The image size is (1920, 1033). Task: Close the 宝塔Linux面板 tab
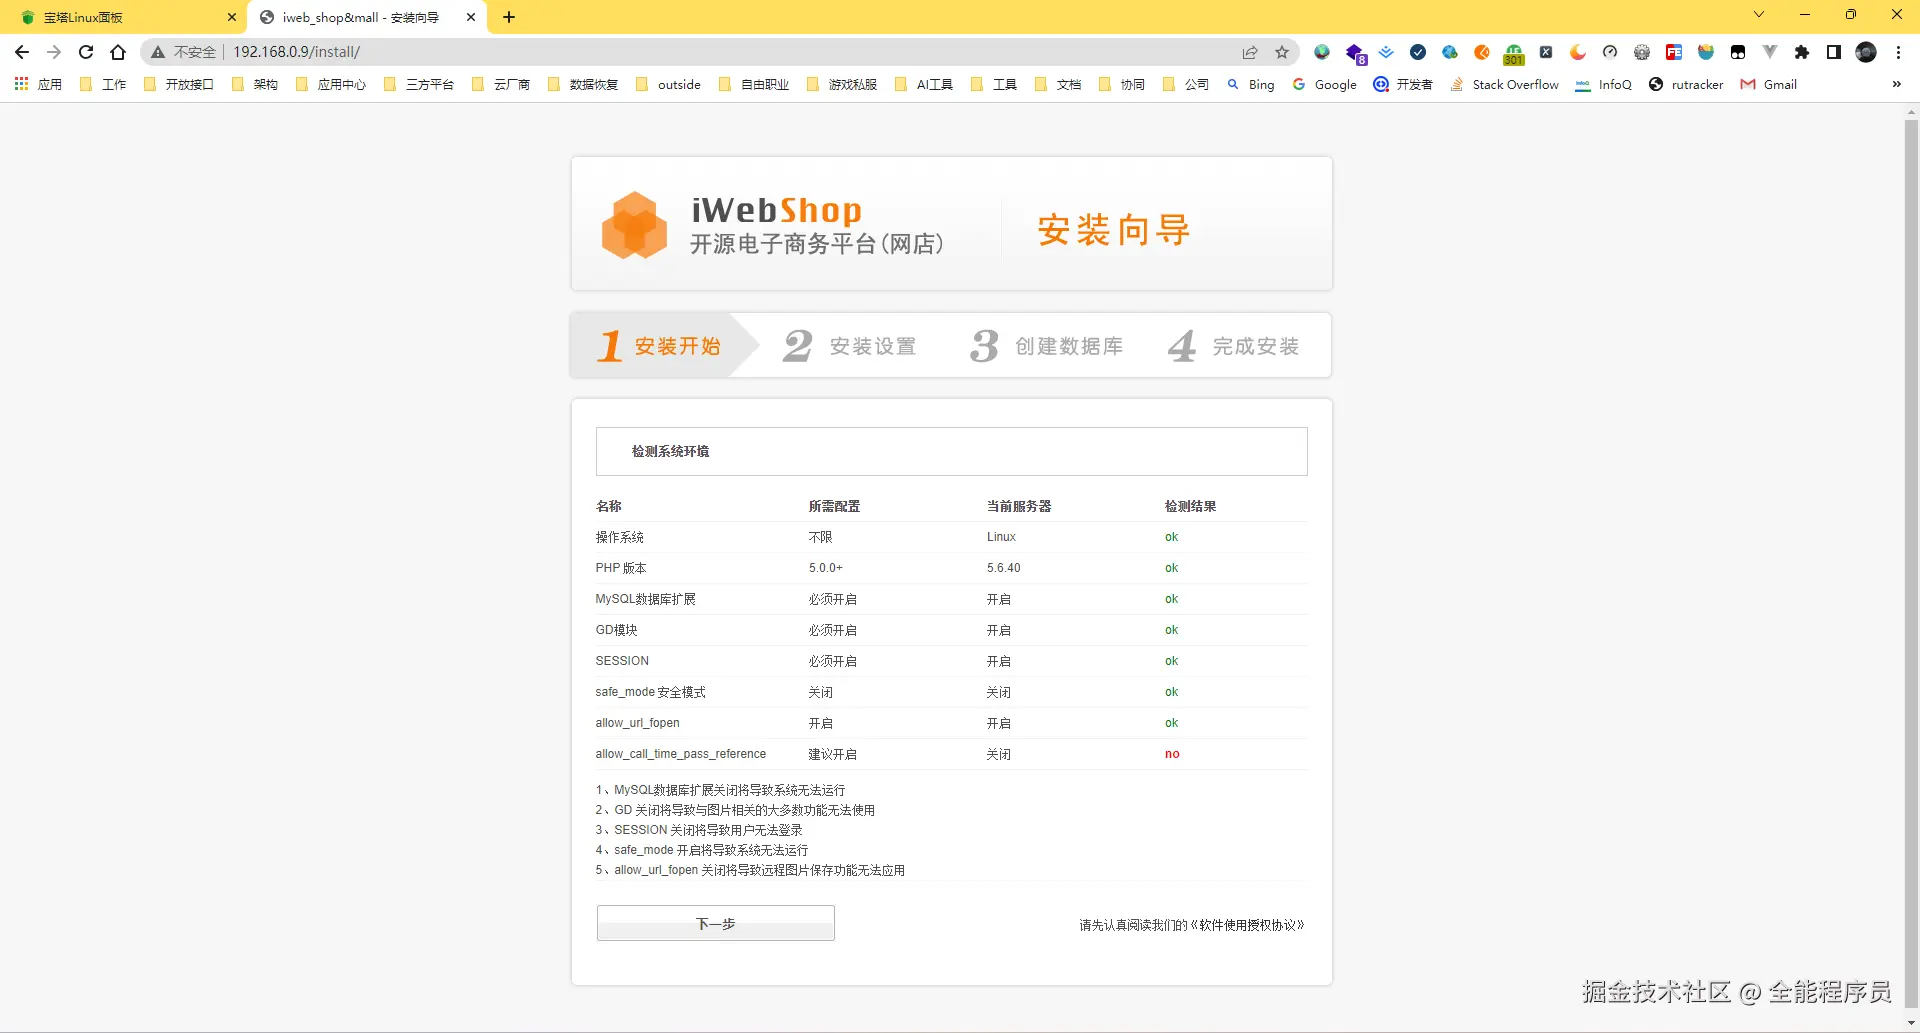pos(232,17)
